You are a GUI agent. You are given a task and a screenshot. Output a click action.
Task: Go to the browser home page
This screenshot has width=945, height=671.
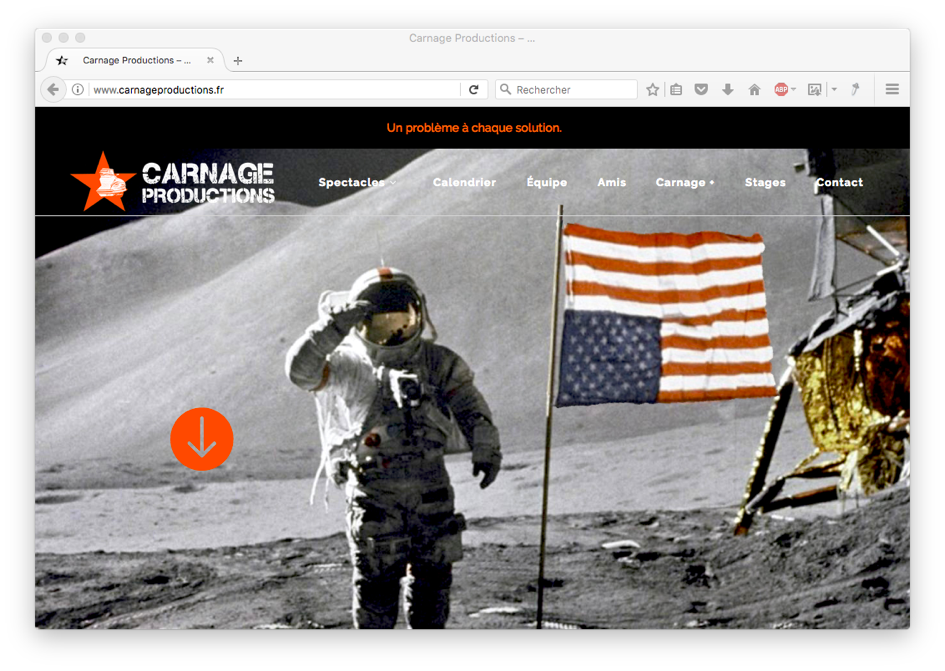(x=754, y=90)
